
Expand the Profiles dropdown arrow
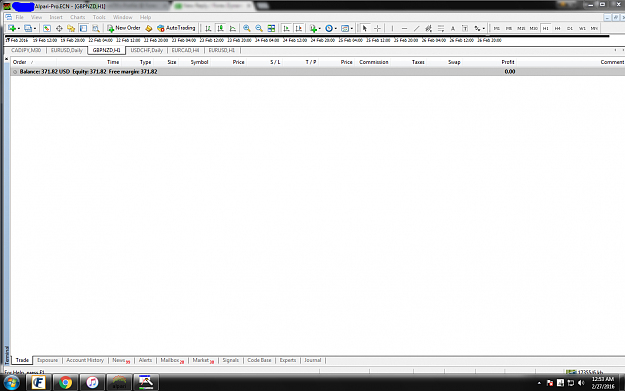(35, 28)
